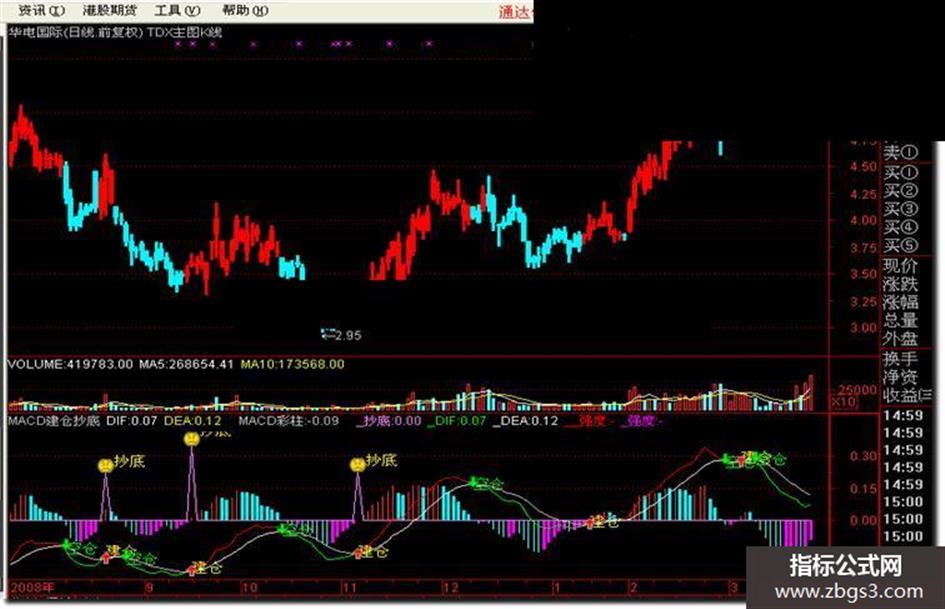This screenshot has height=609, width=945.
Task: Click the 收益 field label
Action: pyautogui.click(x=900, y=396)
